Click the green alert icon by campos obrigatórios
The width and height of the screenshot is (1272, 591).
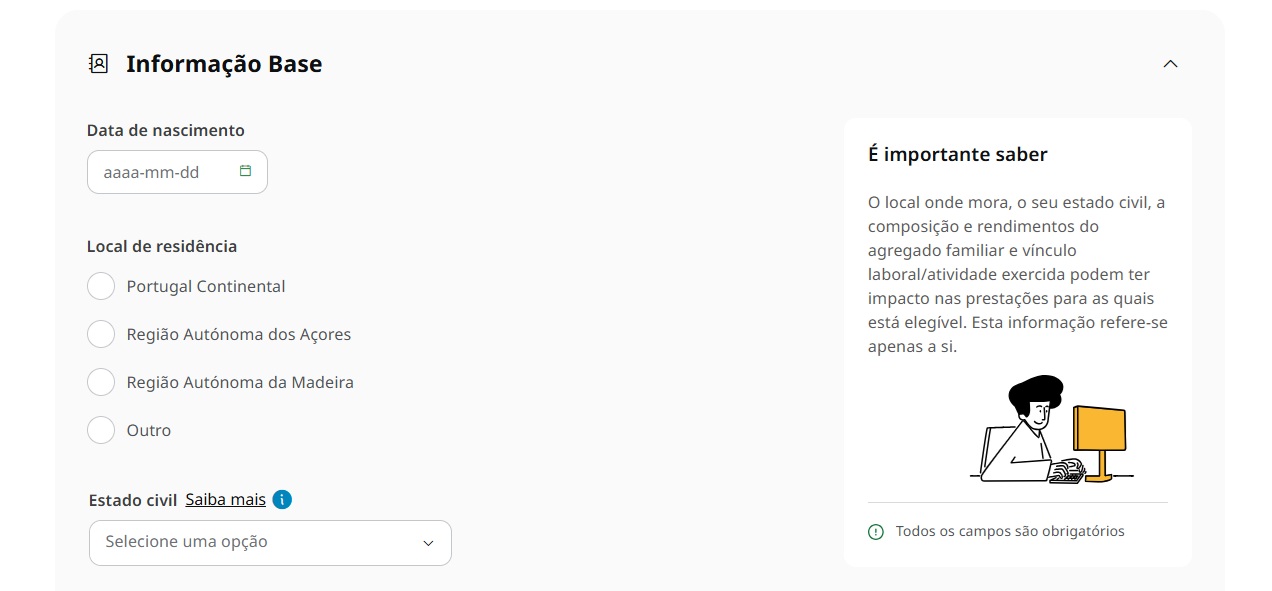coord(876,532)
